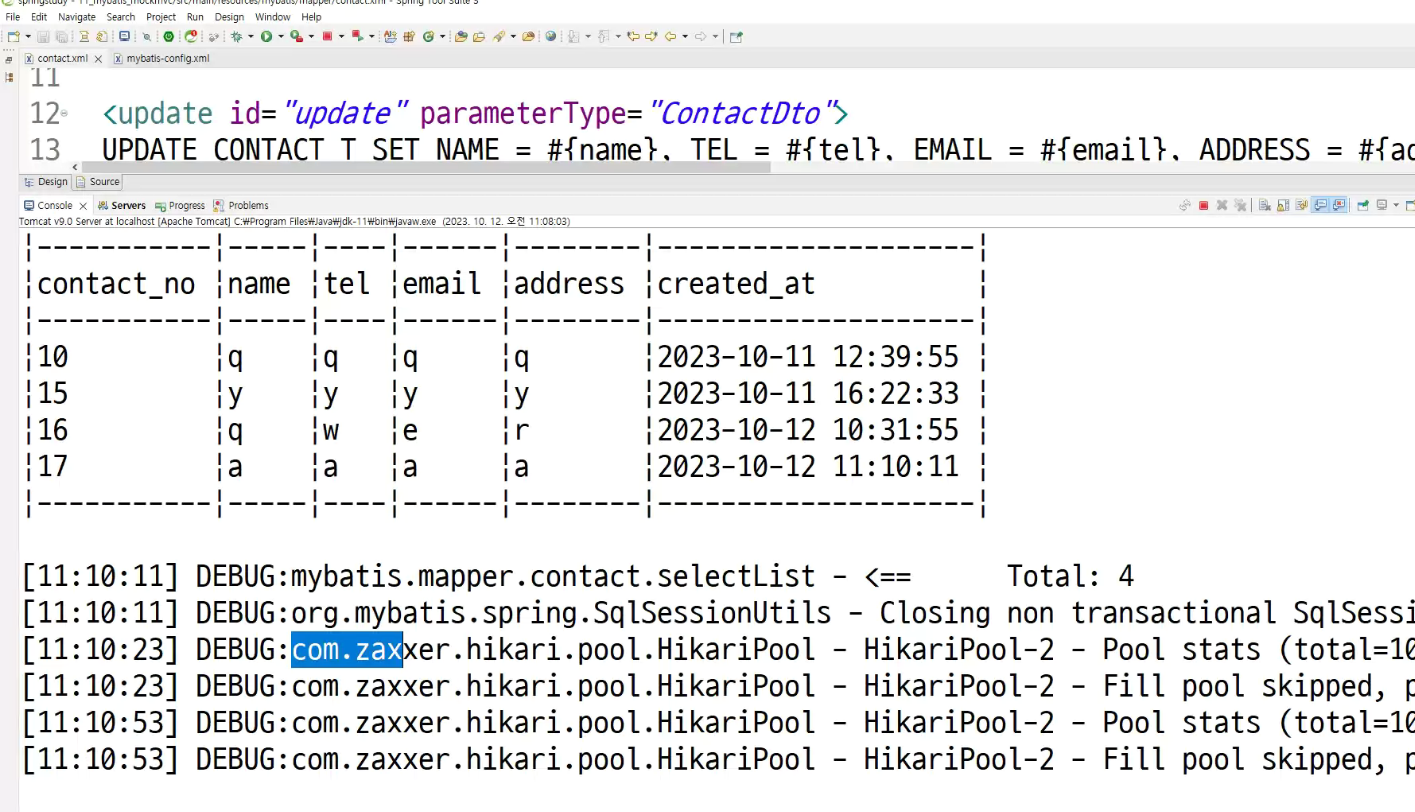Click the New file toolbar icon

point(13,36)
